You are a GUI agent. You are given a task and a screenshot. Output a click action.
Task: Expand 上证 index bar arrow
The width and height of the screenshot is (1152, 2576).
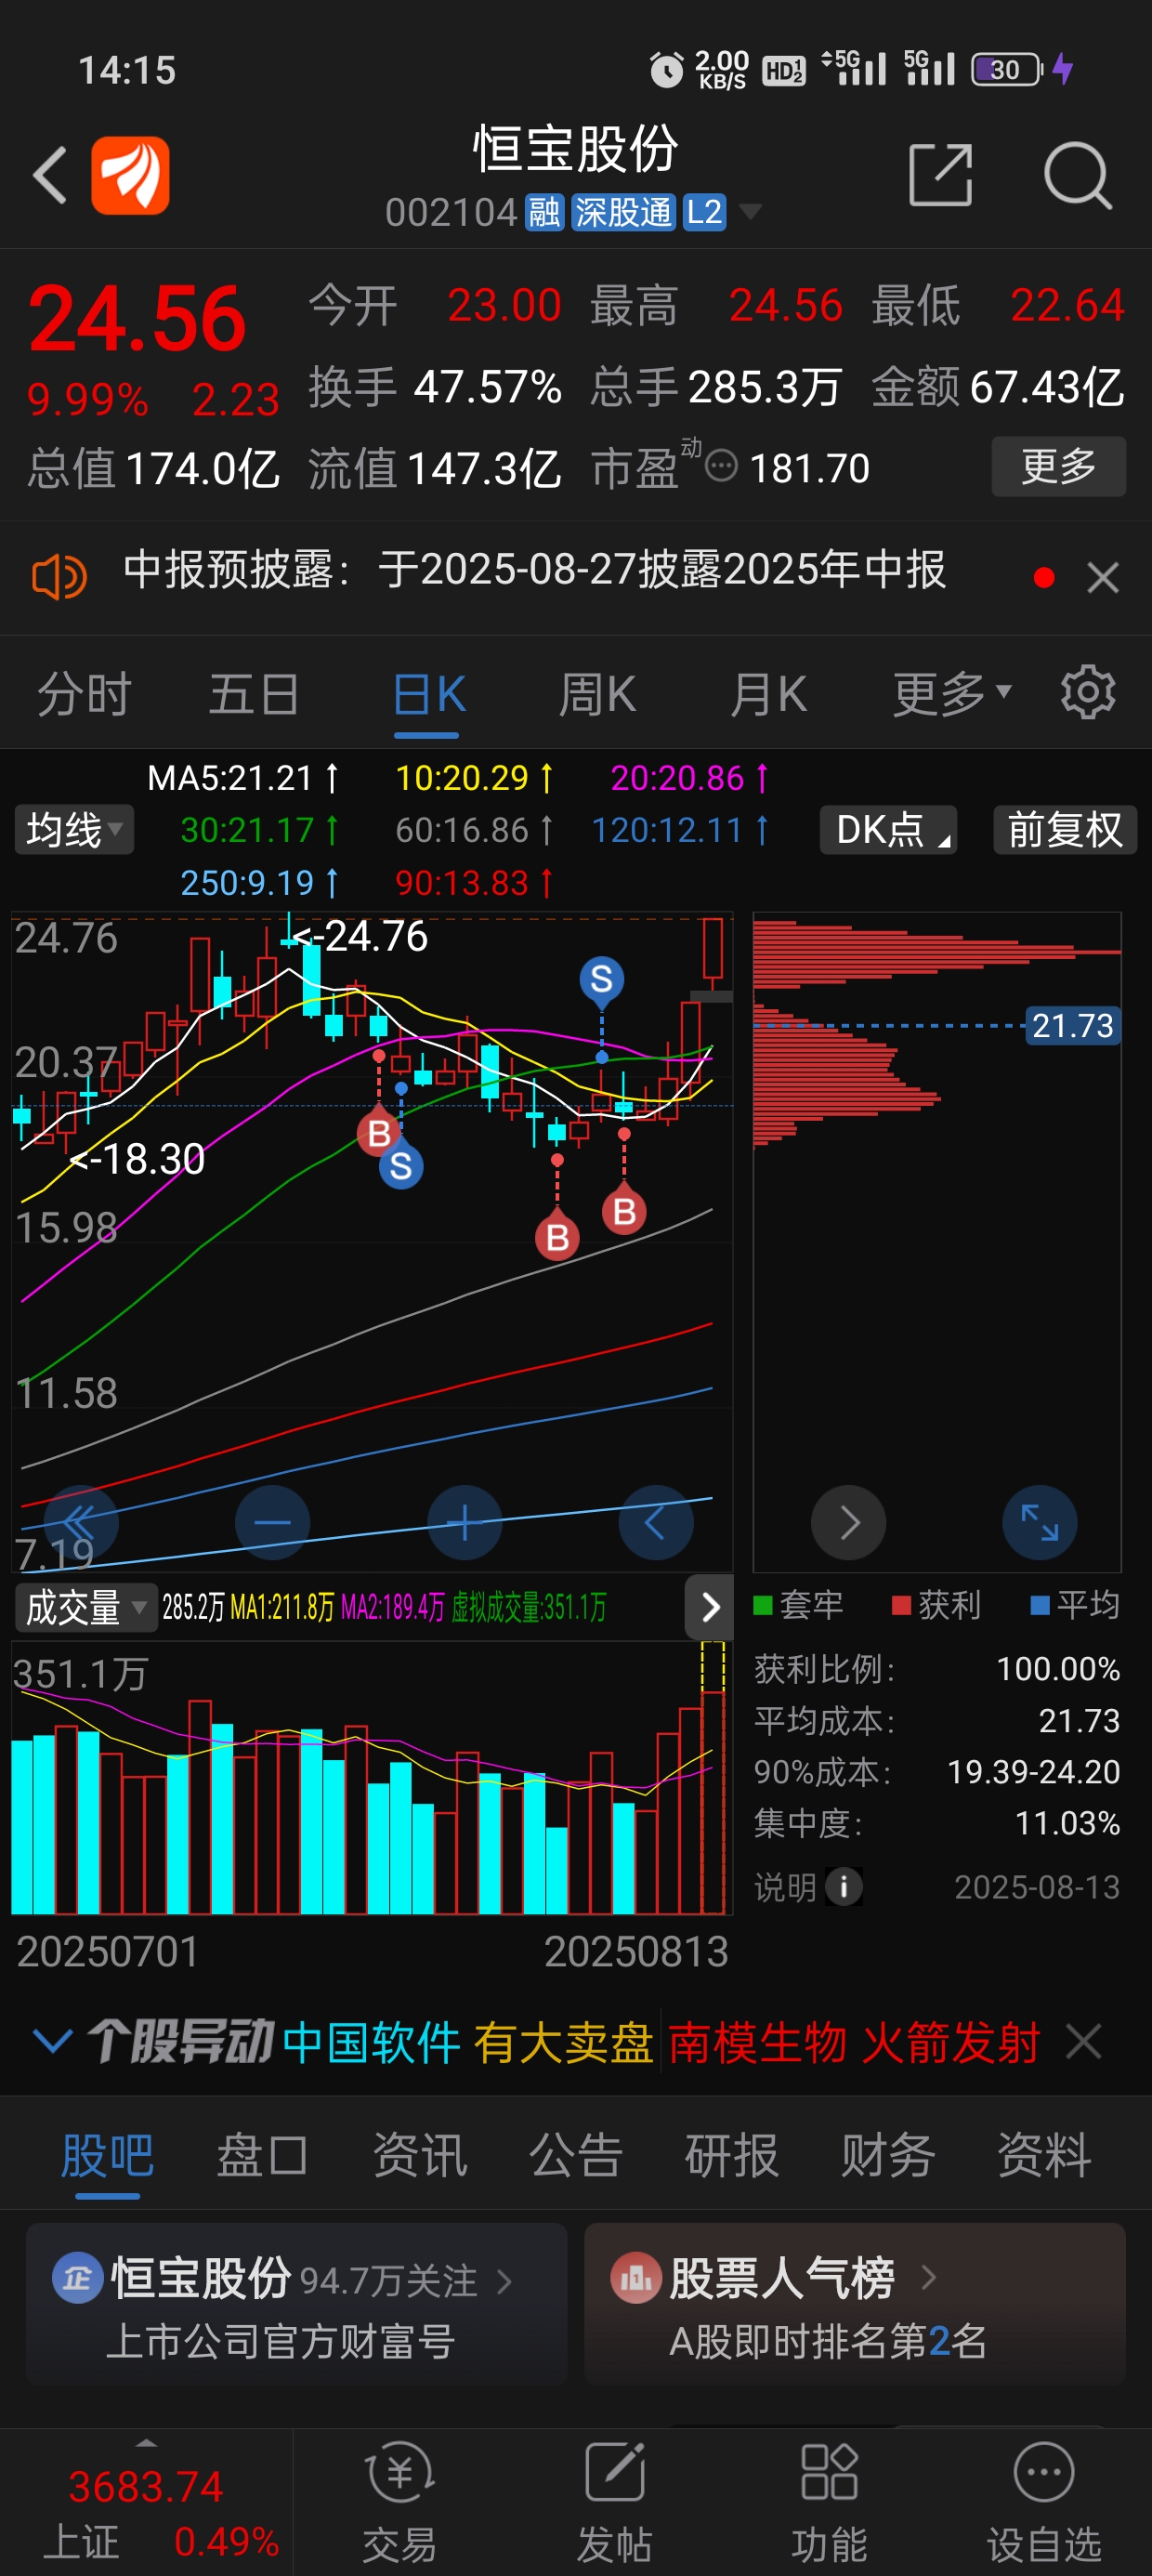[x=146, y=2443]
